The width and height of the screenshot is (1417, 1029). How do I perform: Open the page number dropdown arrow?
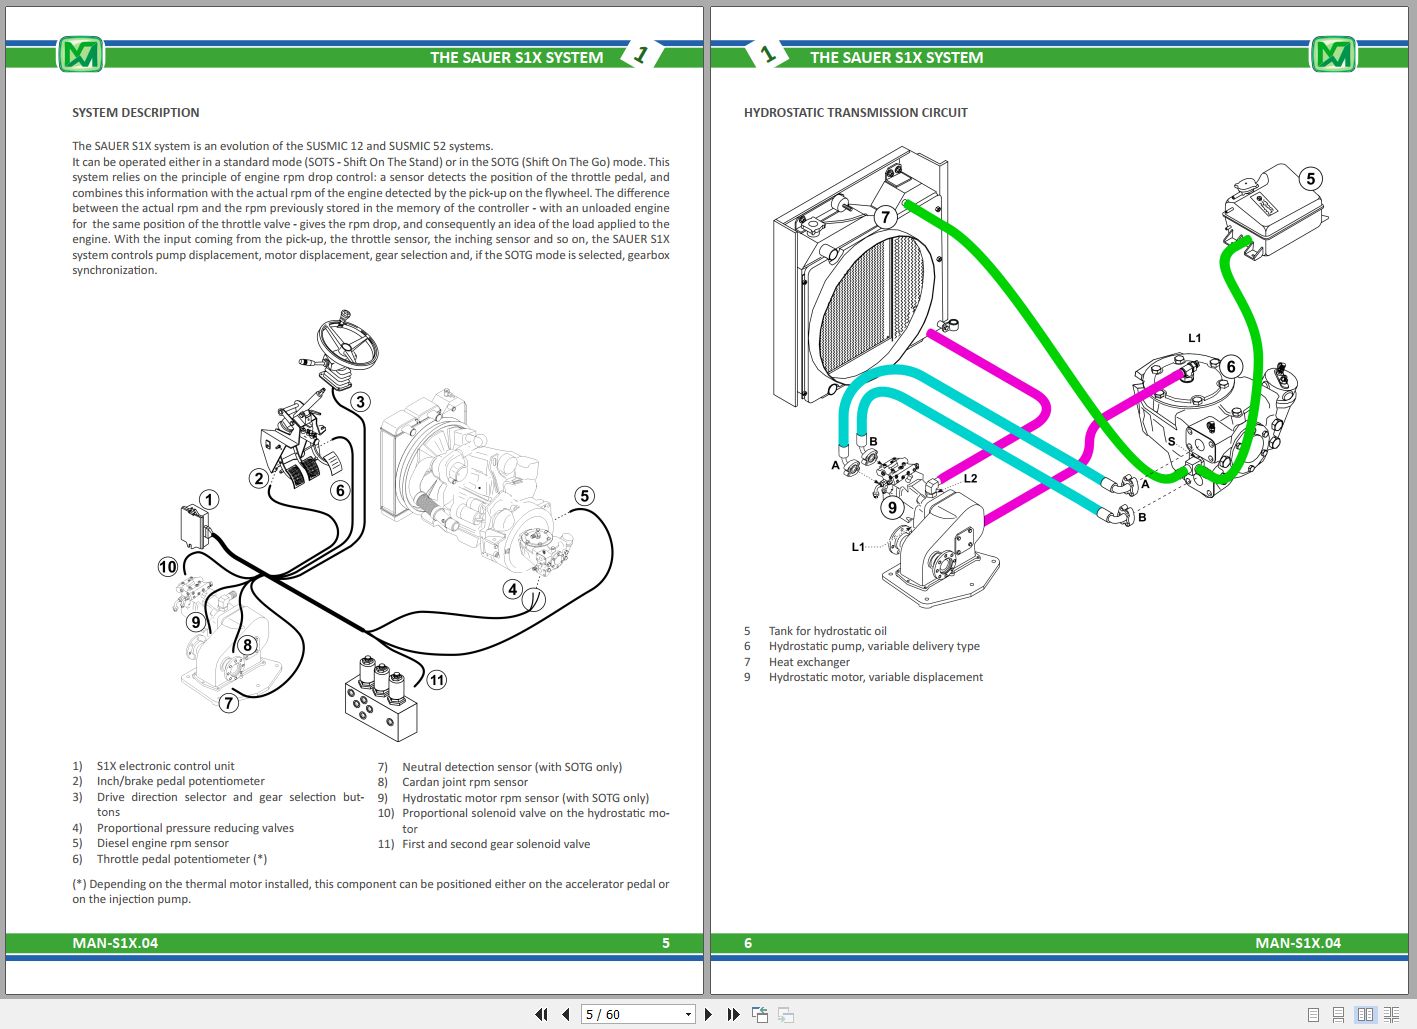(x=688, y=1014)
